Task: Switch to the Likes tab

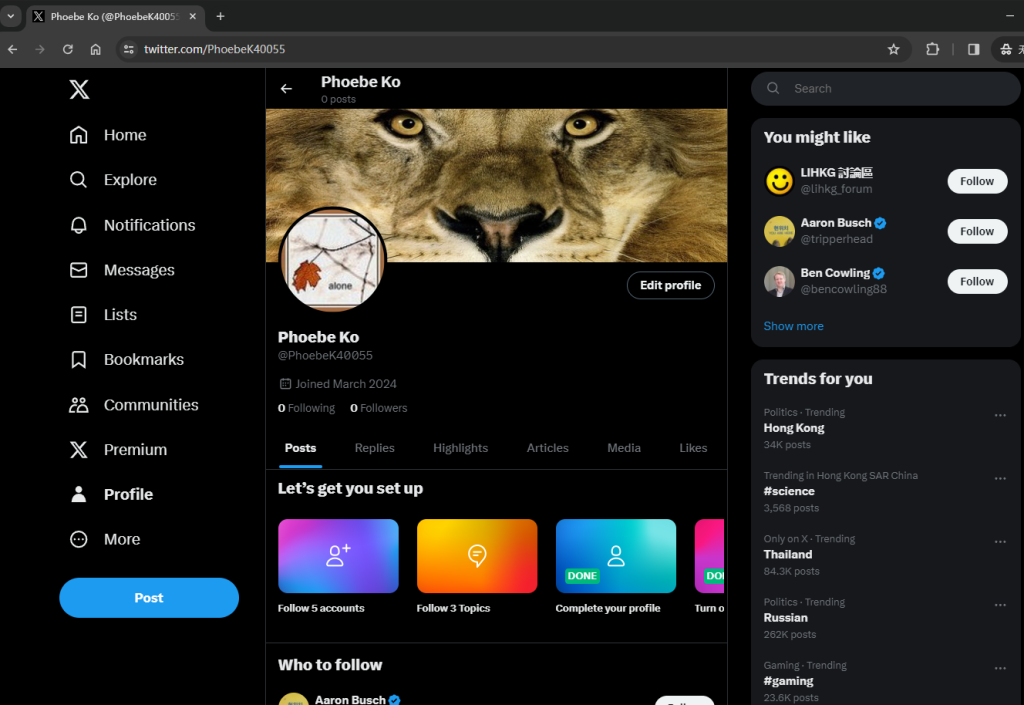Action: [693, 448]
